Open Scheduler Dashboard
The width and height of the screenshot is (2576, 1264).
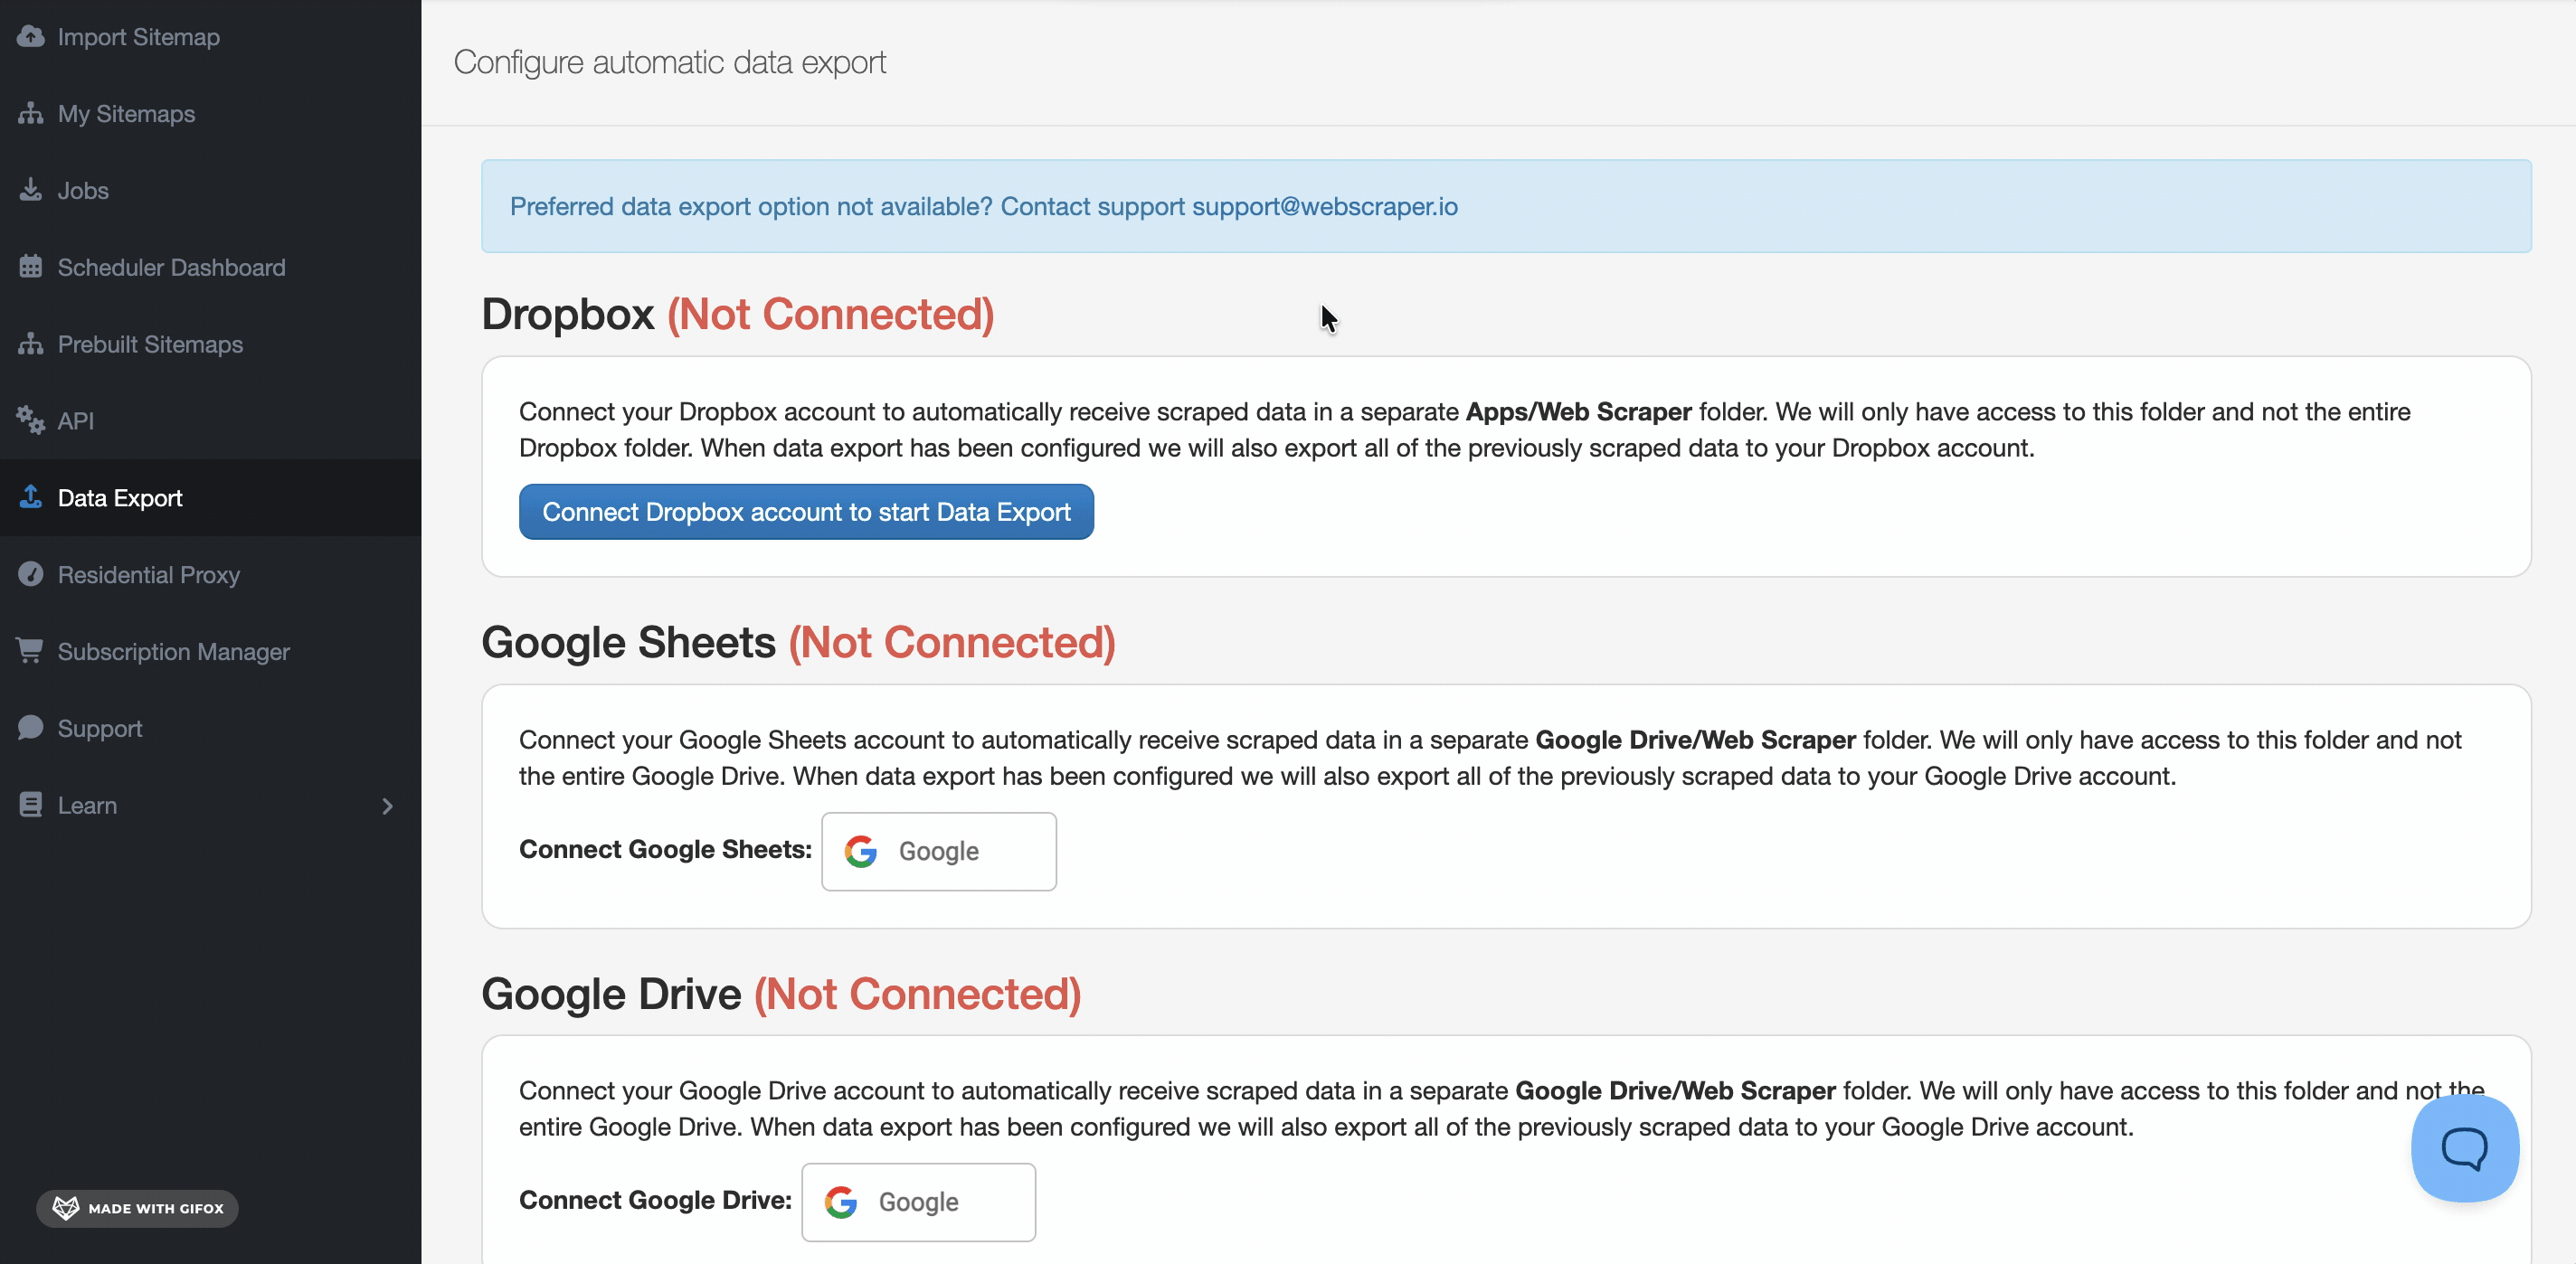pyautogui.click(x=210, y=267)
